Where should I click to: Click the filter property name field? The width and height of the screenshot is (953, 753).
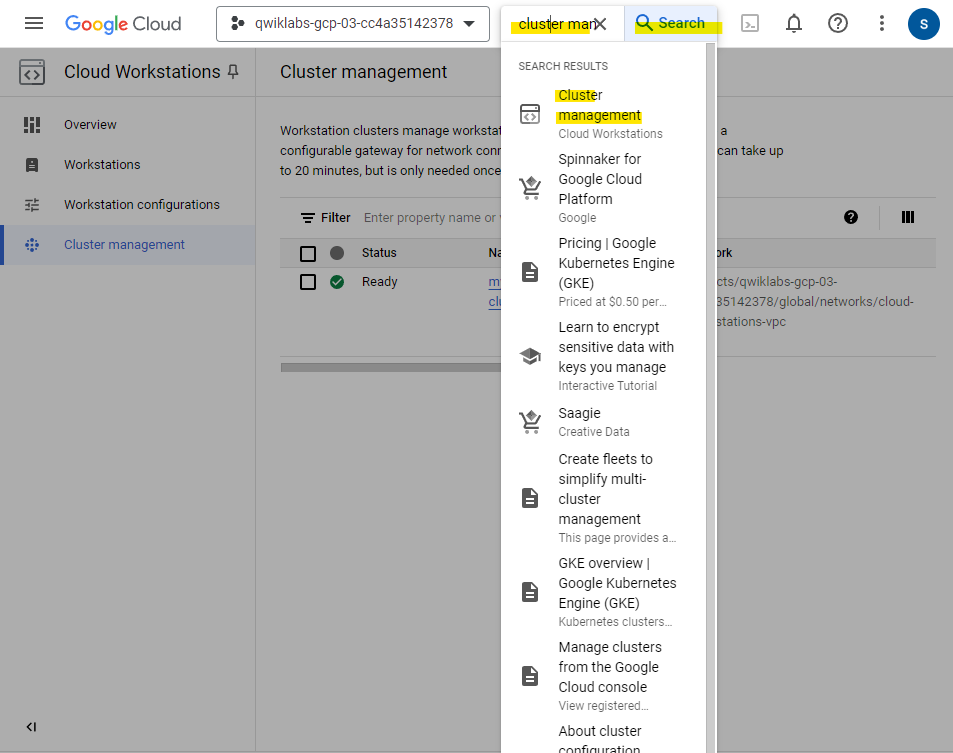(x=432, y=218)
